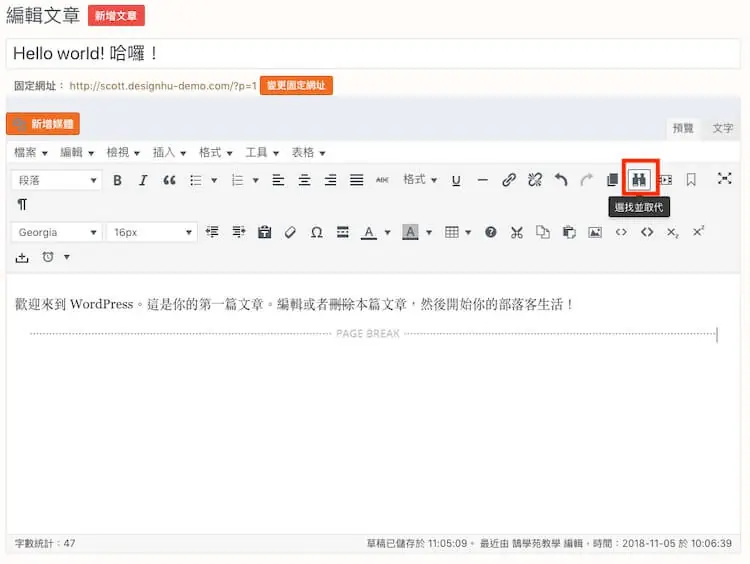Open the bold source code icon
Image resolution: width=750 pixels, height=564 pixels.
(647, 232)
